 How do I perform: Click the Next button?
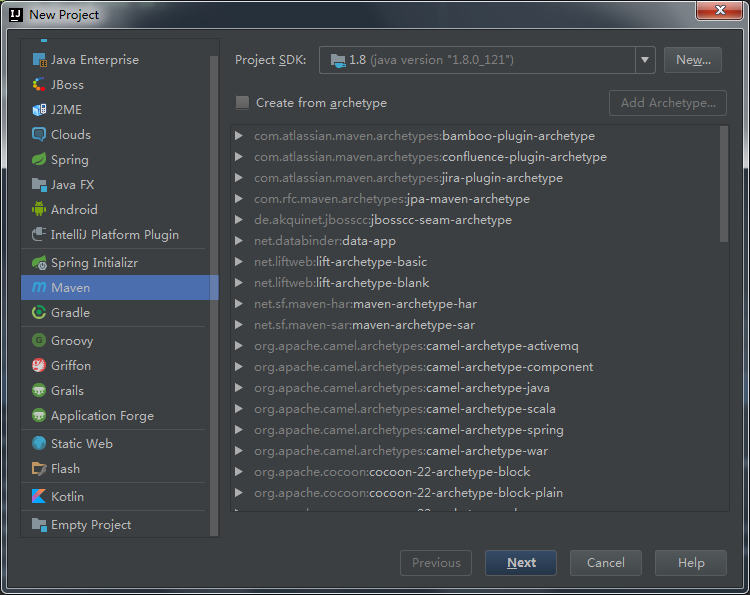(521, 562)
